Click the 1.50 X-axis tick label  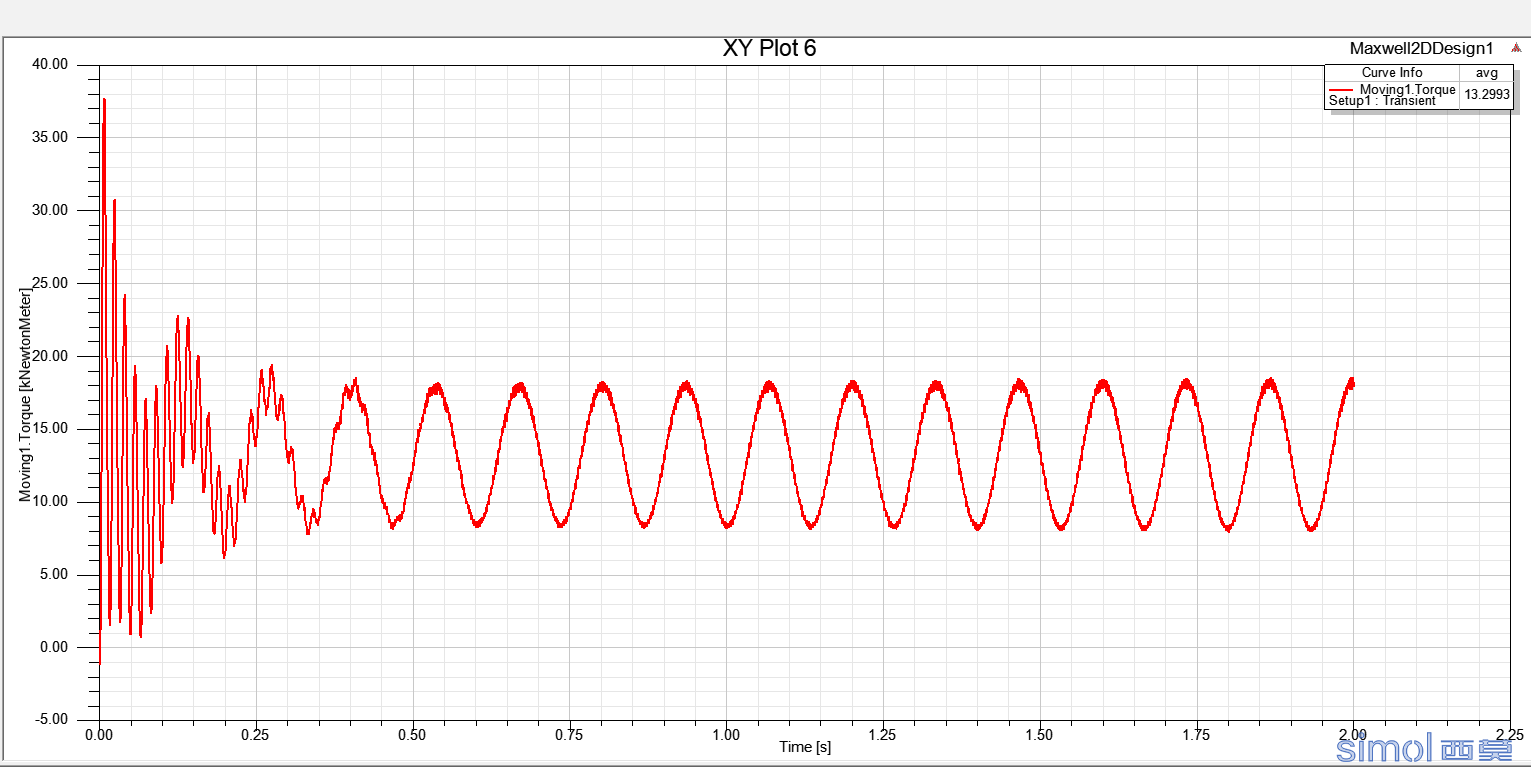1040,734
